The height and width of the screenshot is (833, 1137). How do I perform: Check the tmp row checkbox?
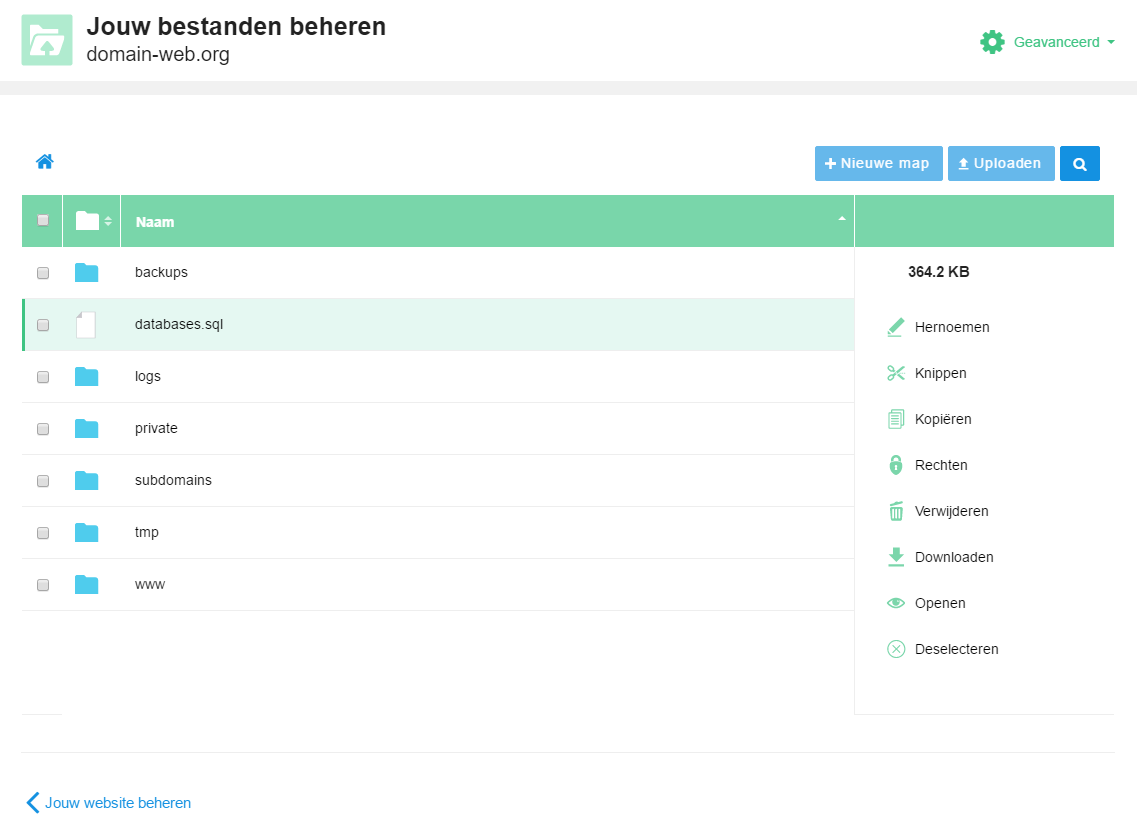pos(43,534)
